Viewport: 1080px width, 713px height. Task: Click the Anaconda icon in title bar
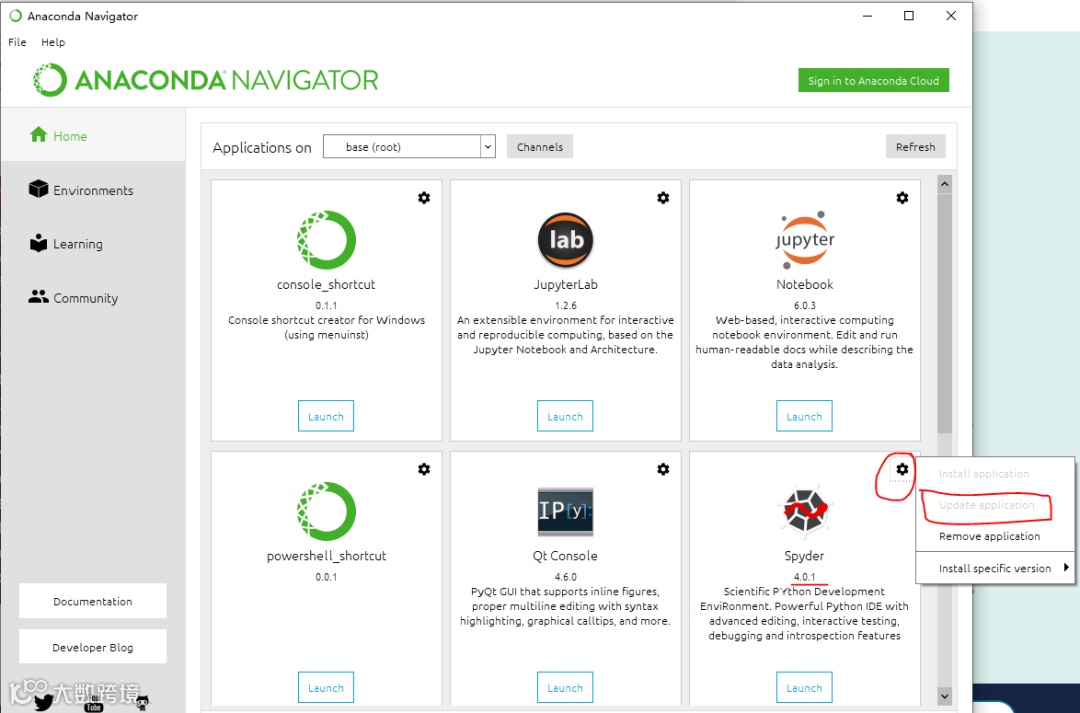pyautogui.click(x=15, y=15)
